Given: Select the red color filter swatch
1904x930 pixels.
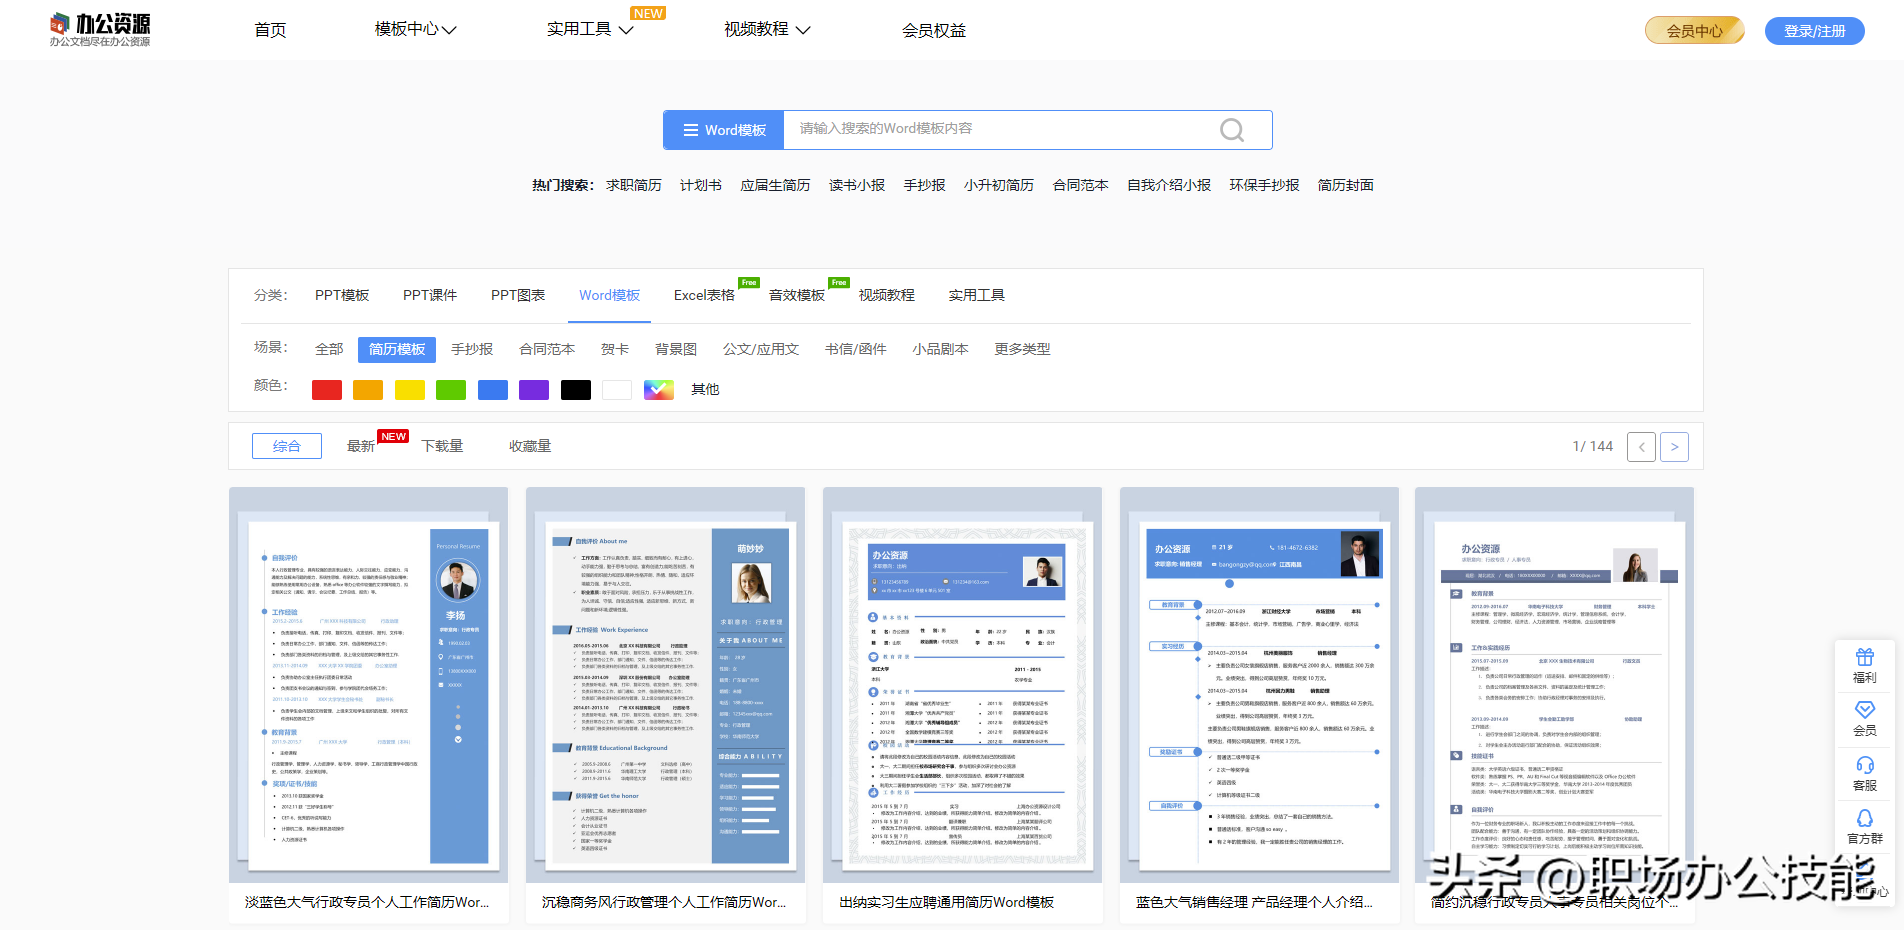Looking at the screenshot, I should click(x=326, y=389).
